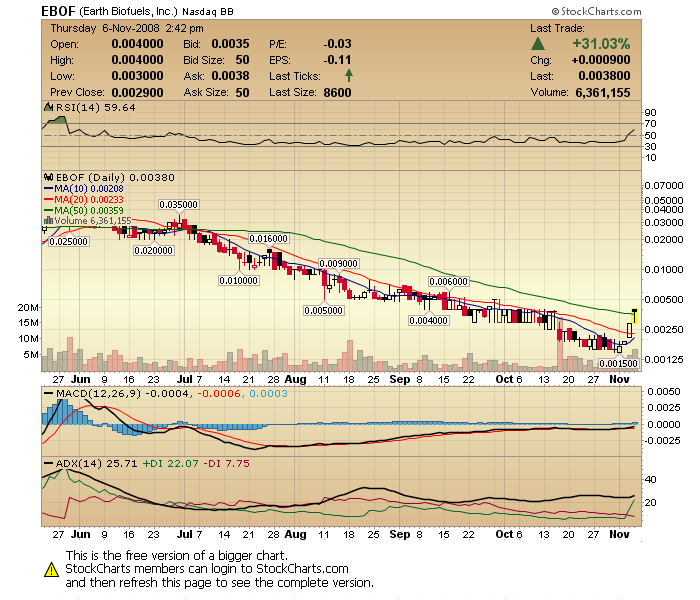700x600 pixels.
Task: Click the green up triangle under Last Trade
Action: click(x=538, y=44)
